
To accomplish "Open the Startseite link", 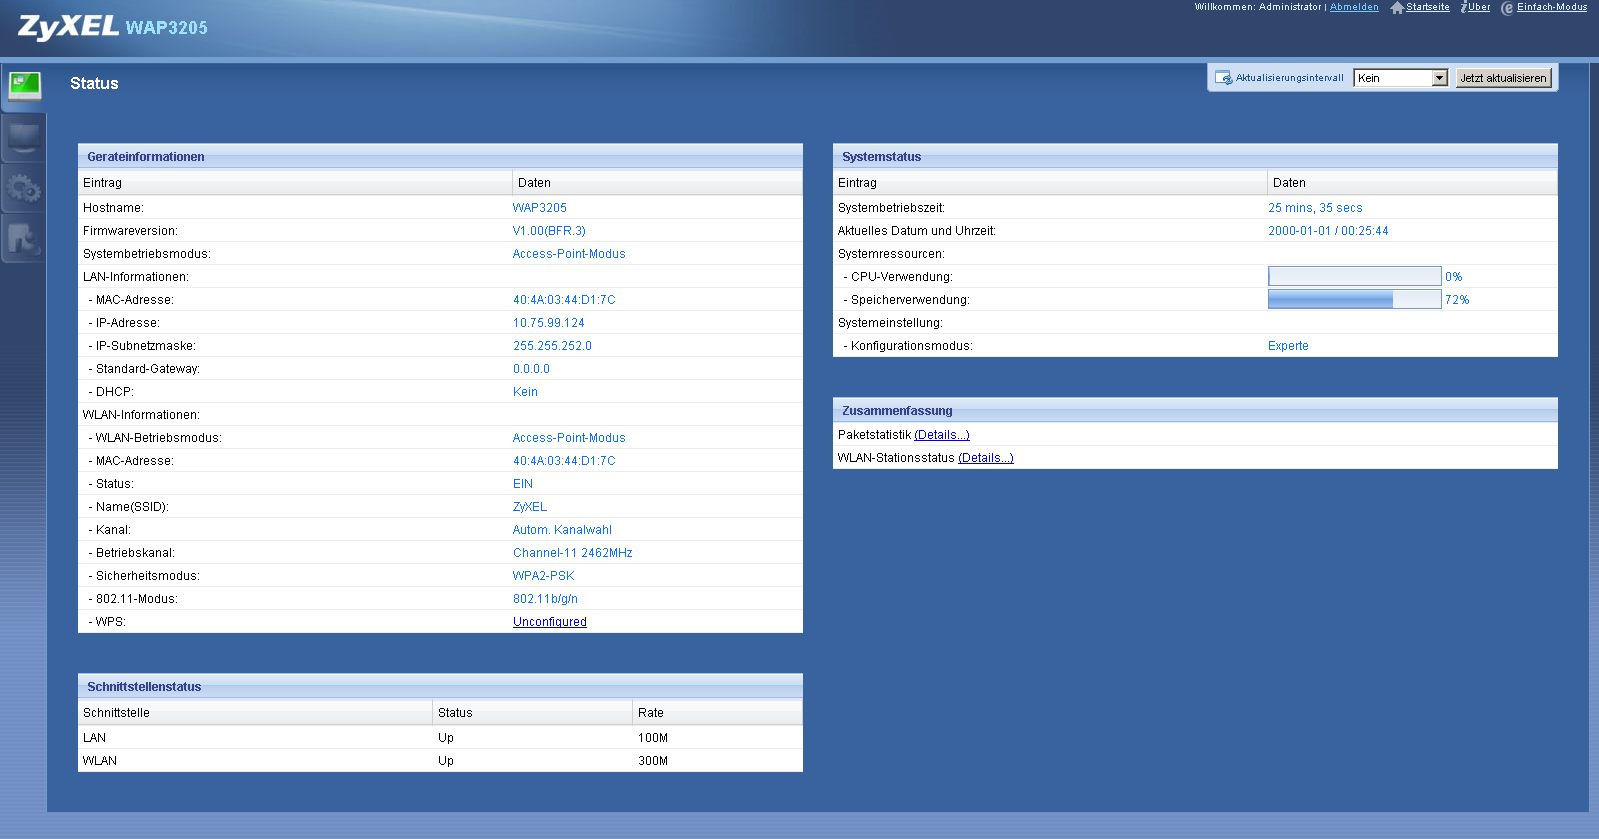I will click(x=1428, y=7).
